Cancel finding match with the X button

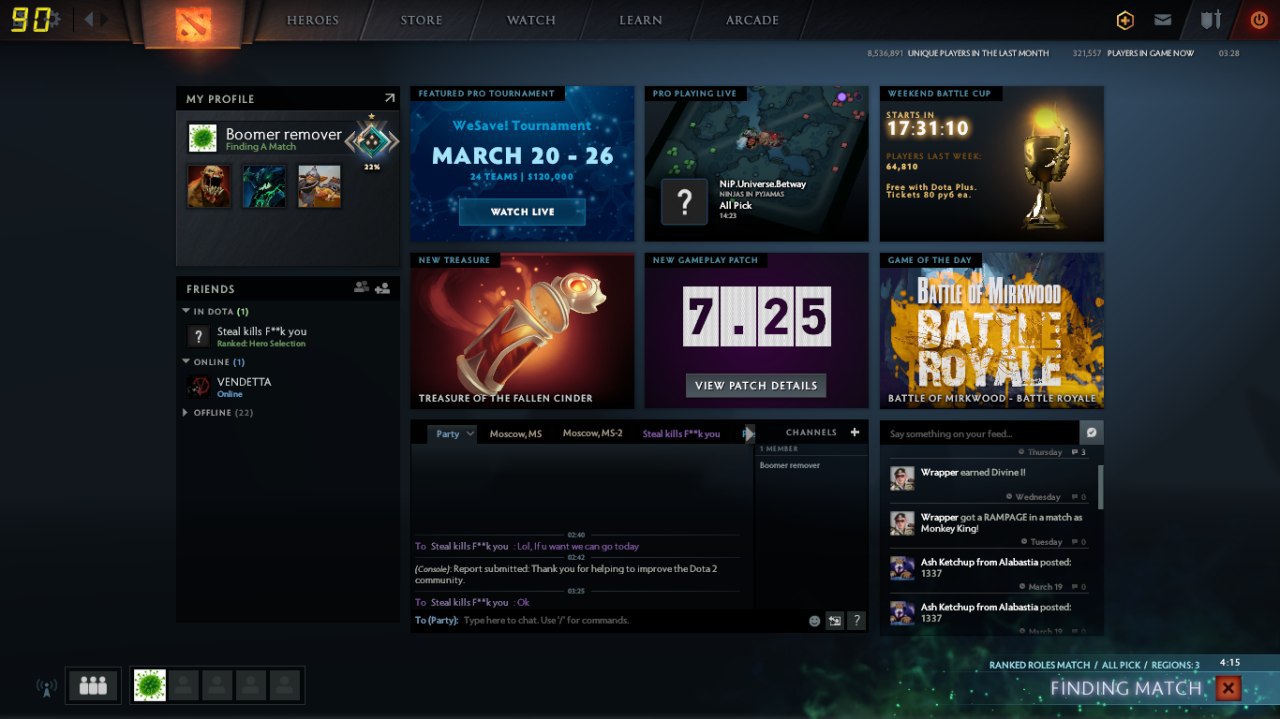[x=1229, y=688]
